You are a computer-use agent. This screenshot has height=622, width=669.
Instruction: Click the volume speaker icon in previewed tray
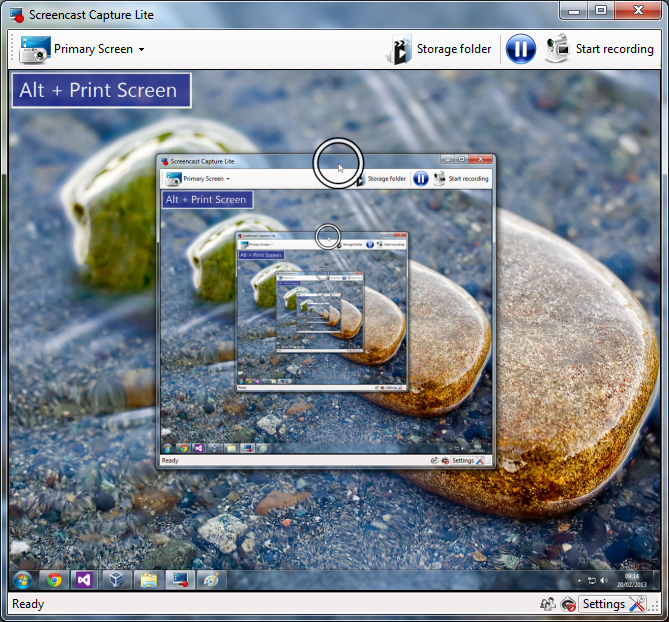[604, 581]
